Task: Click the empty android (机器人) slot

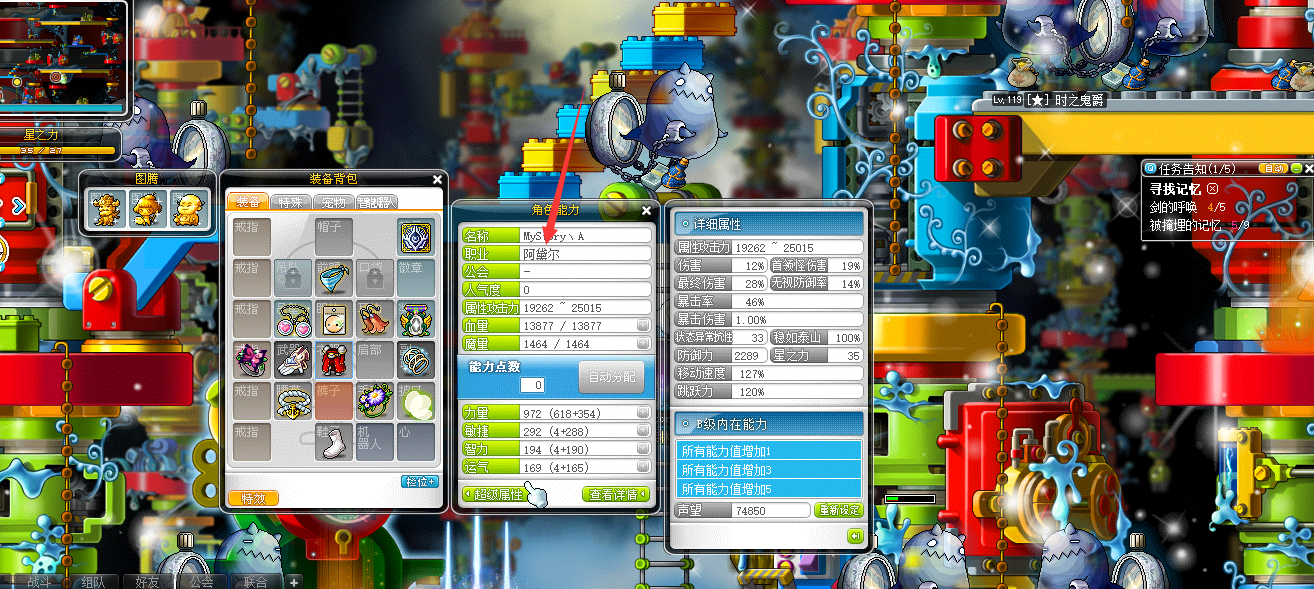Action: coord(375,442)
